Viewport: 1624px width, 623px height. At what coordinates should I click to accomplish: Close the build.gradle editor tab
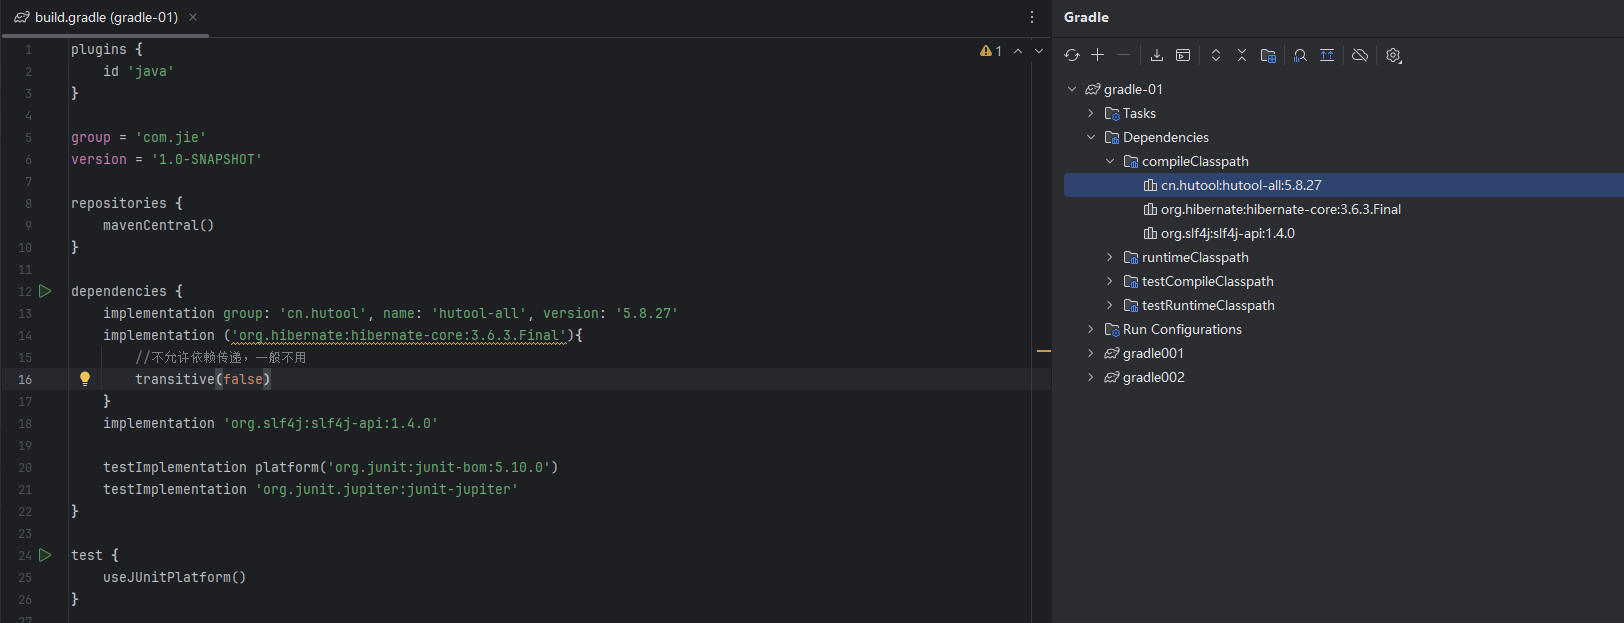coord(193,17)
